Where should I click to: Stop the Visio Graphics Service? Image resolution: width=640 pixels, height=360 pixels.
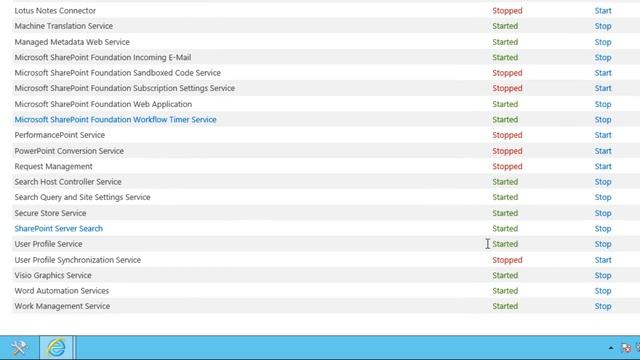603,276
